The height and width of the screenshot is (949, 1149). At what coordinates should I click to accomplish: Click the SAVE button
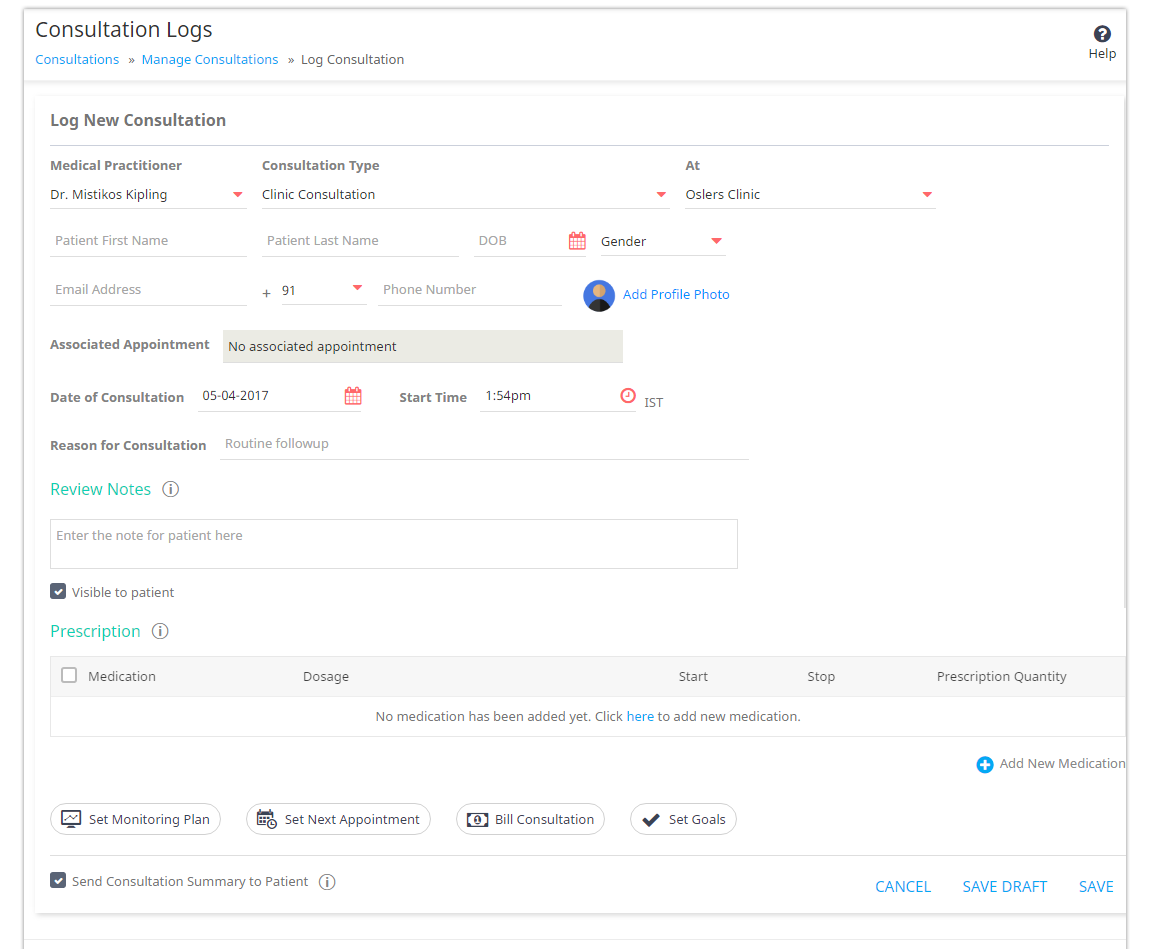coord(1096,887)
